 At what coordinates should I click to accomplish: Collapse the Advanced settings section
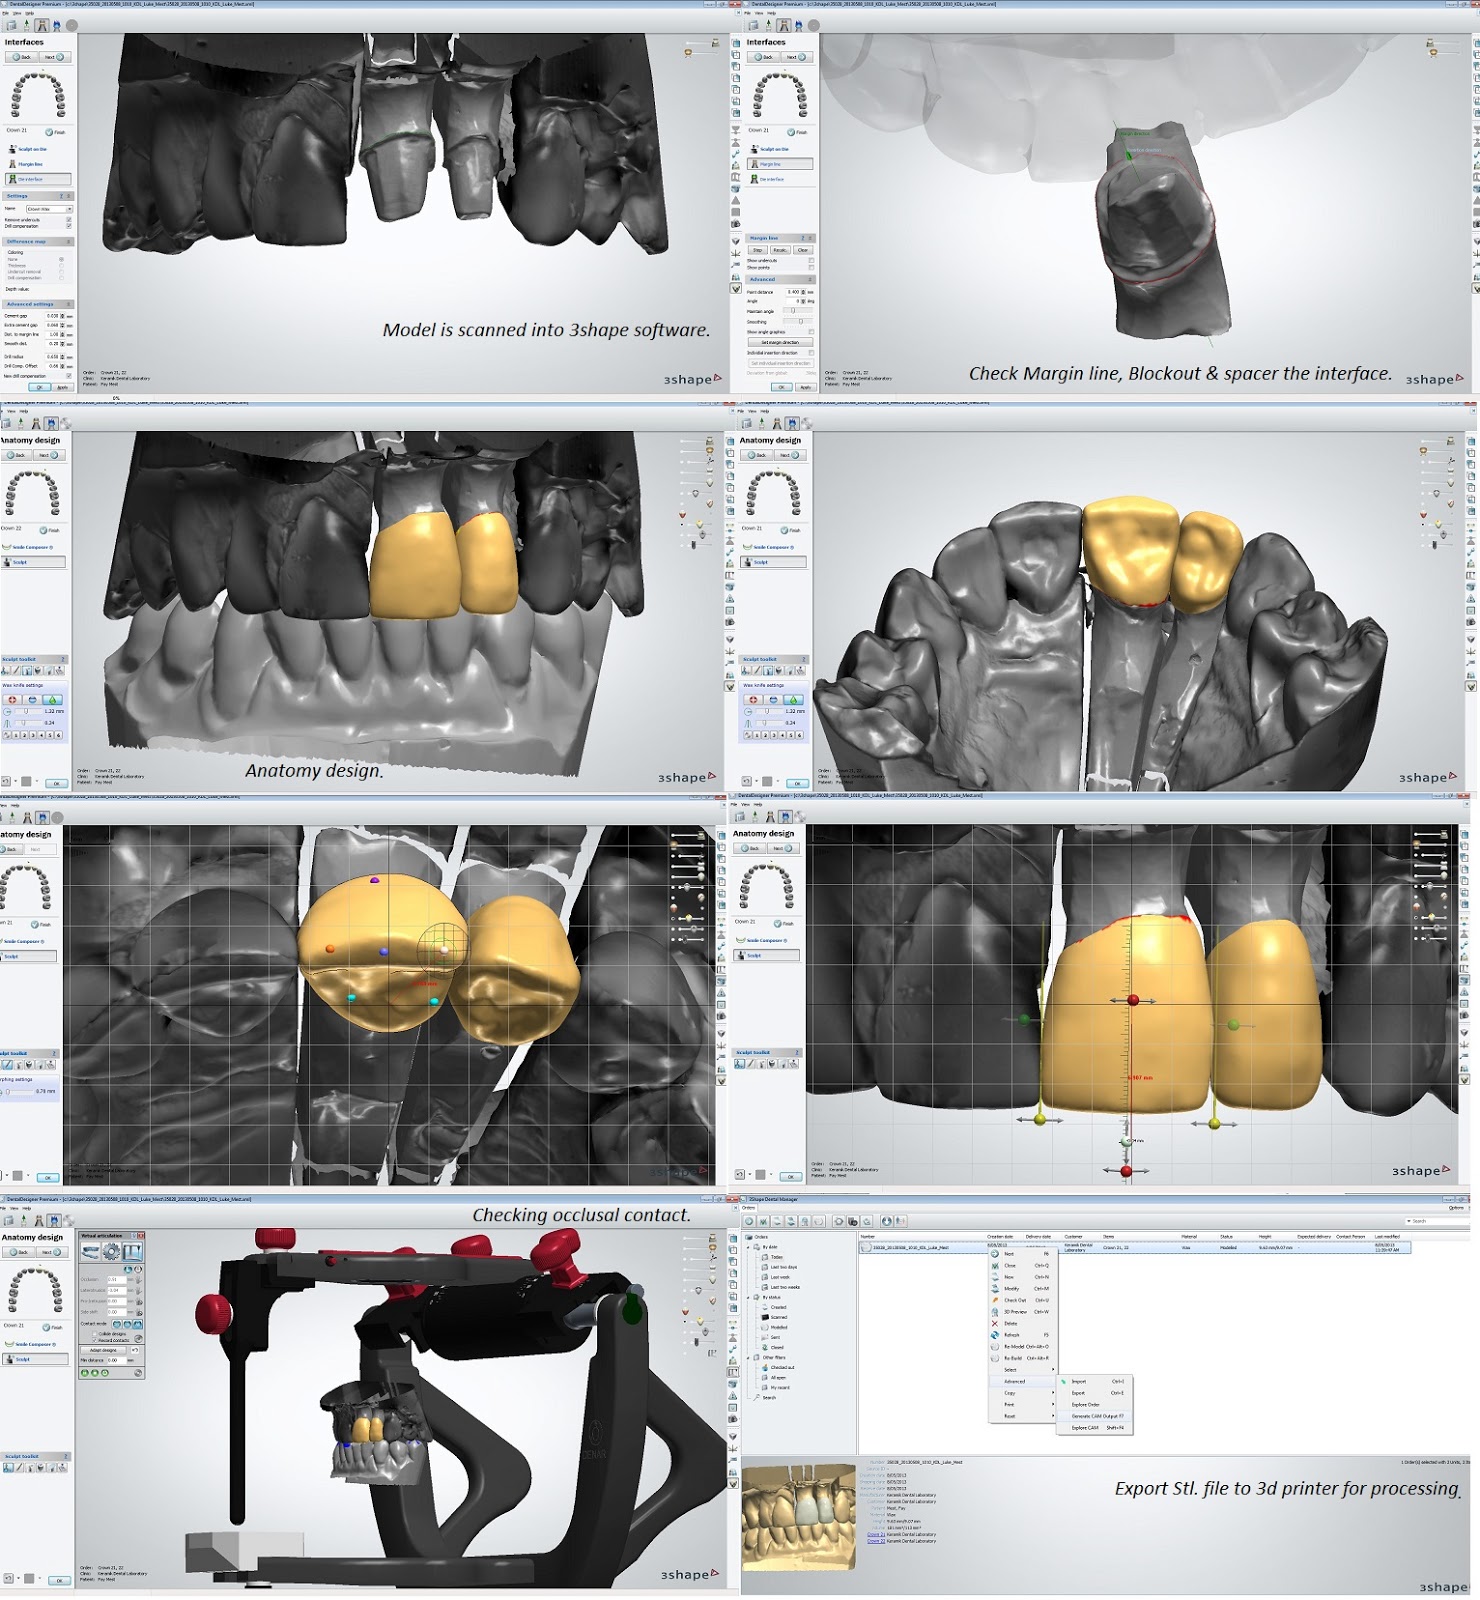69,304
